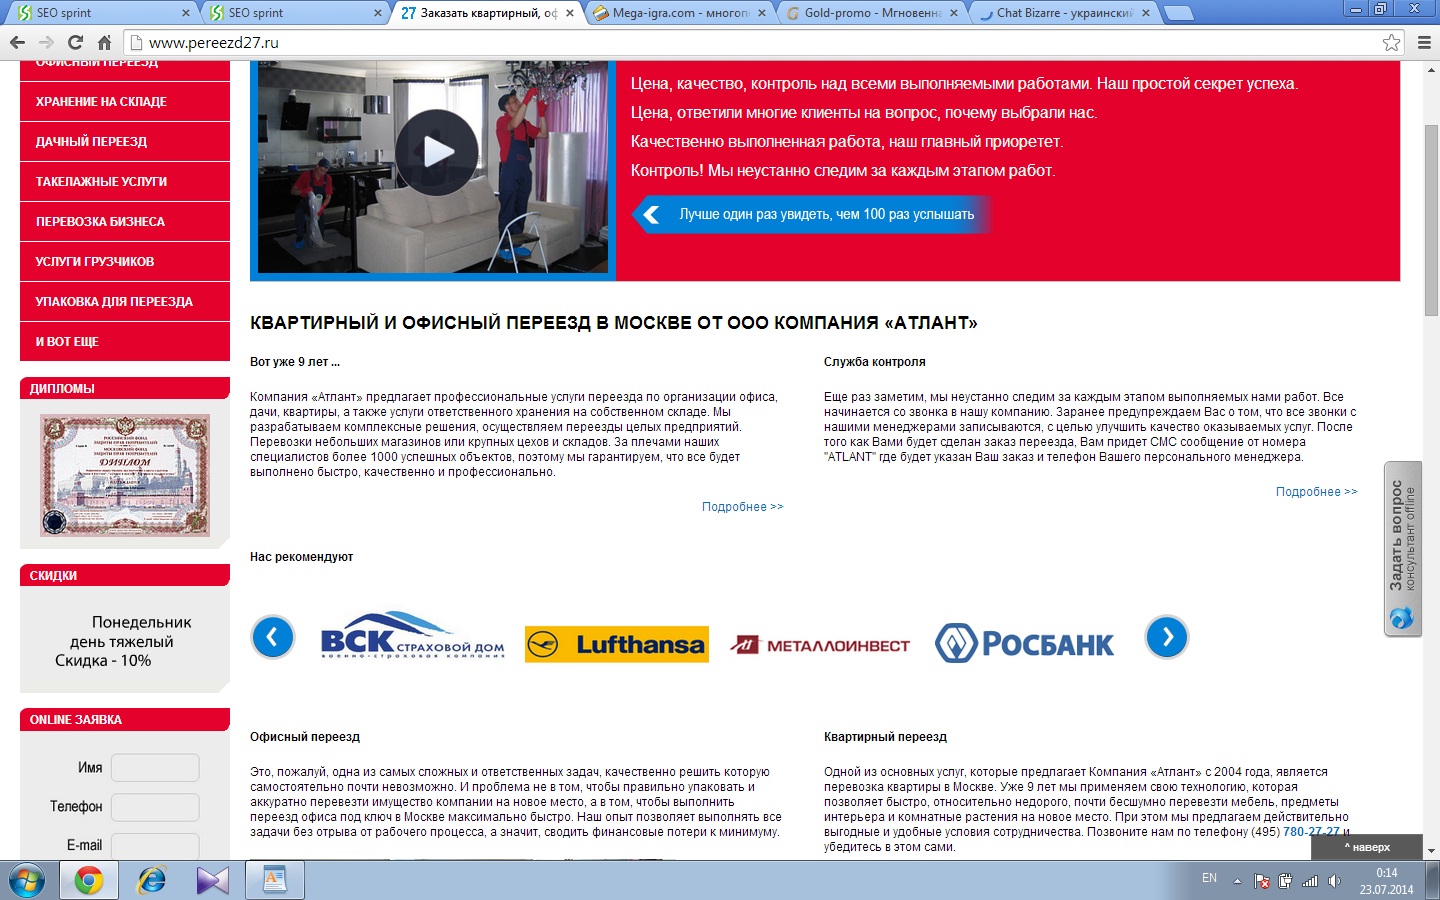Switch to the Gold-promo tab
Image resolution: width=1440 pixels, height=900 pixels.
[872, 13]
